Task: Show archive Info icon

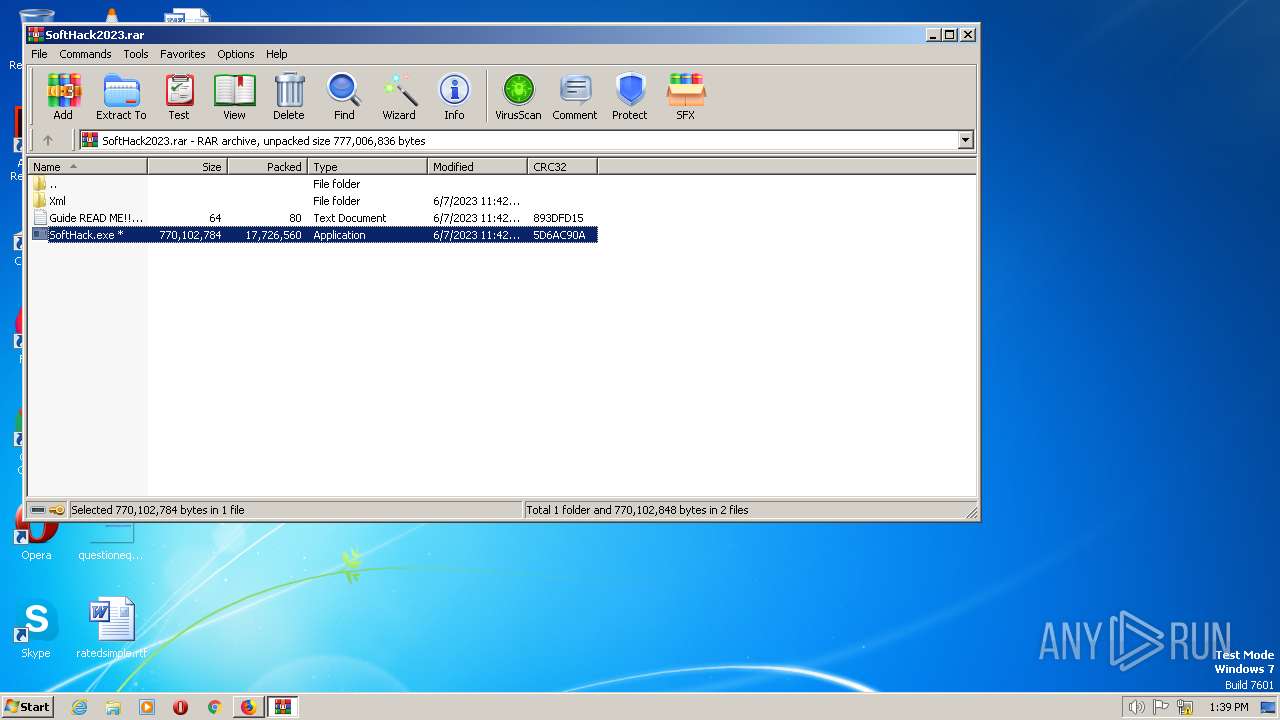Action: (x=454, y=97)
